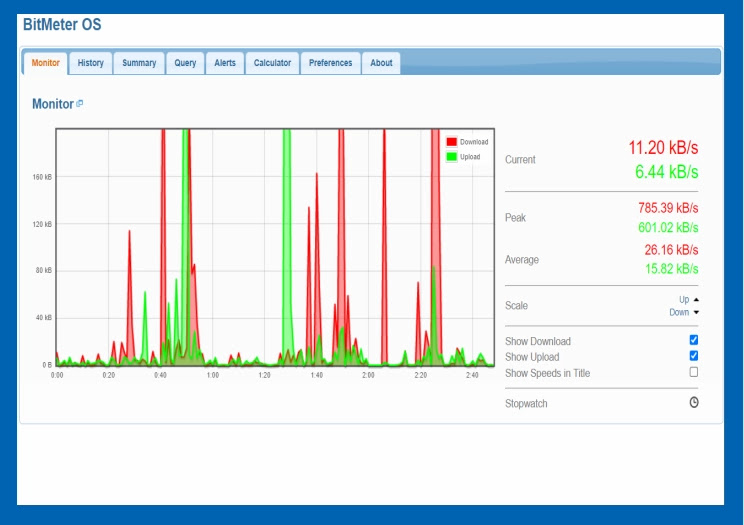Open the Monitor pop-out window icon
This screenshot has width=744, height=525.
(80, 103)
